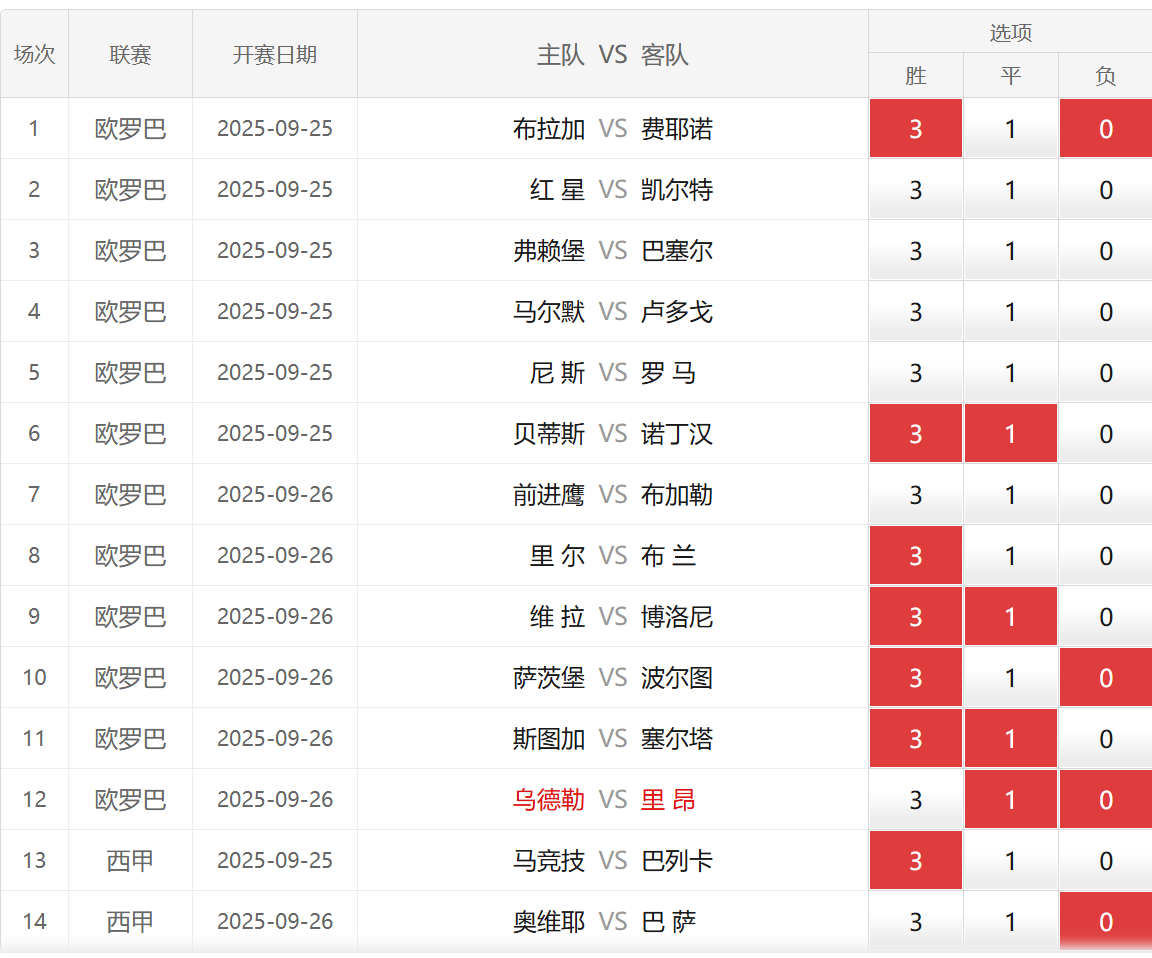Select win (3) for 尼斯 VS 罗马
The width and height of the screenshot is (1152, 958).
coord(915,373)
